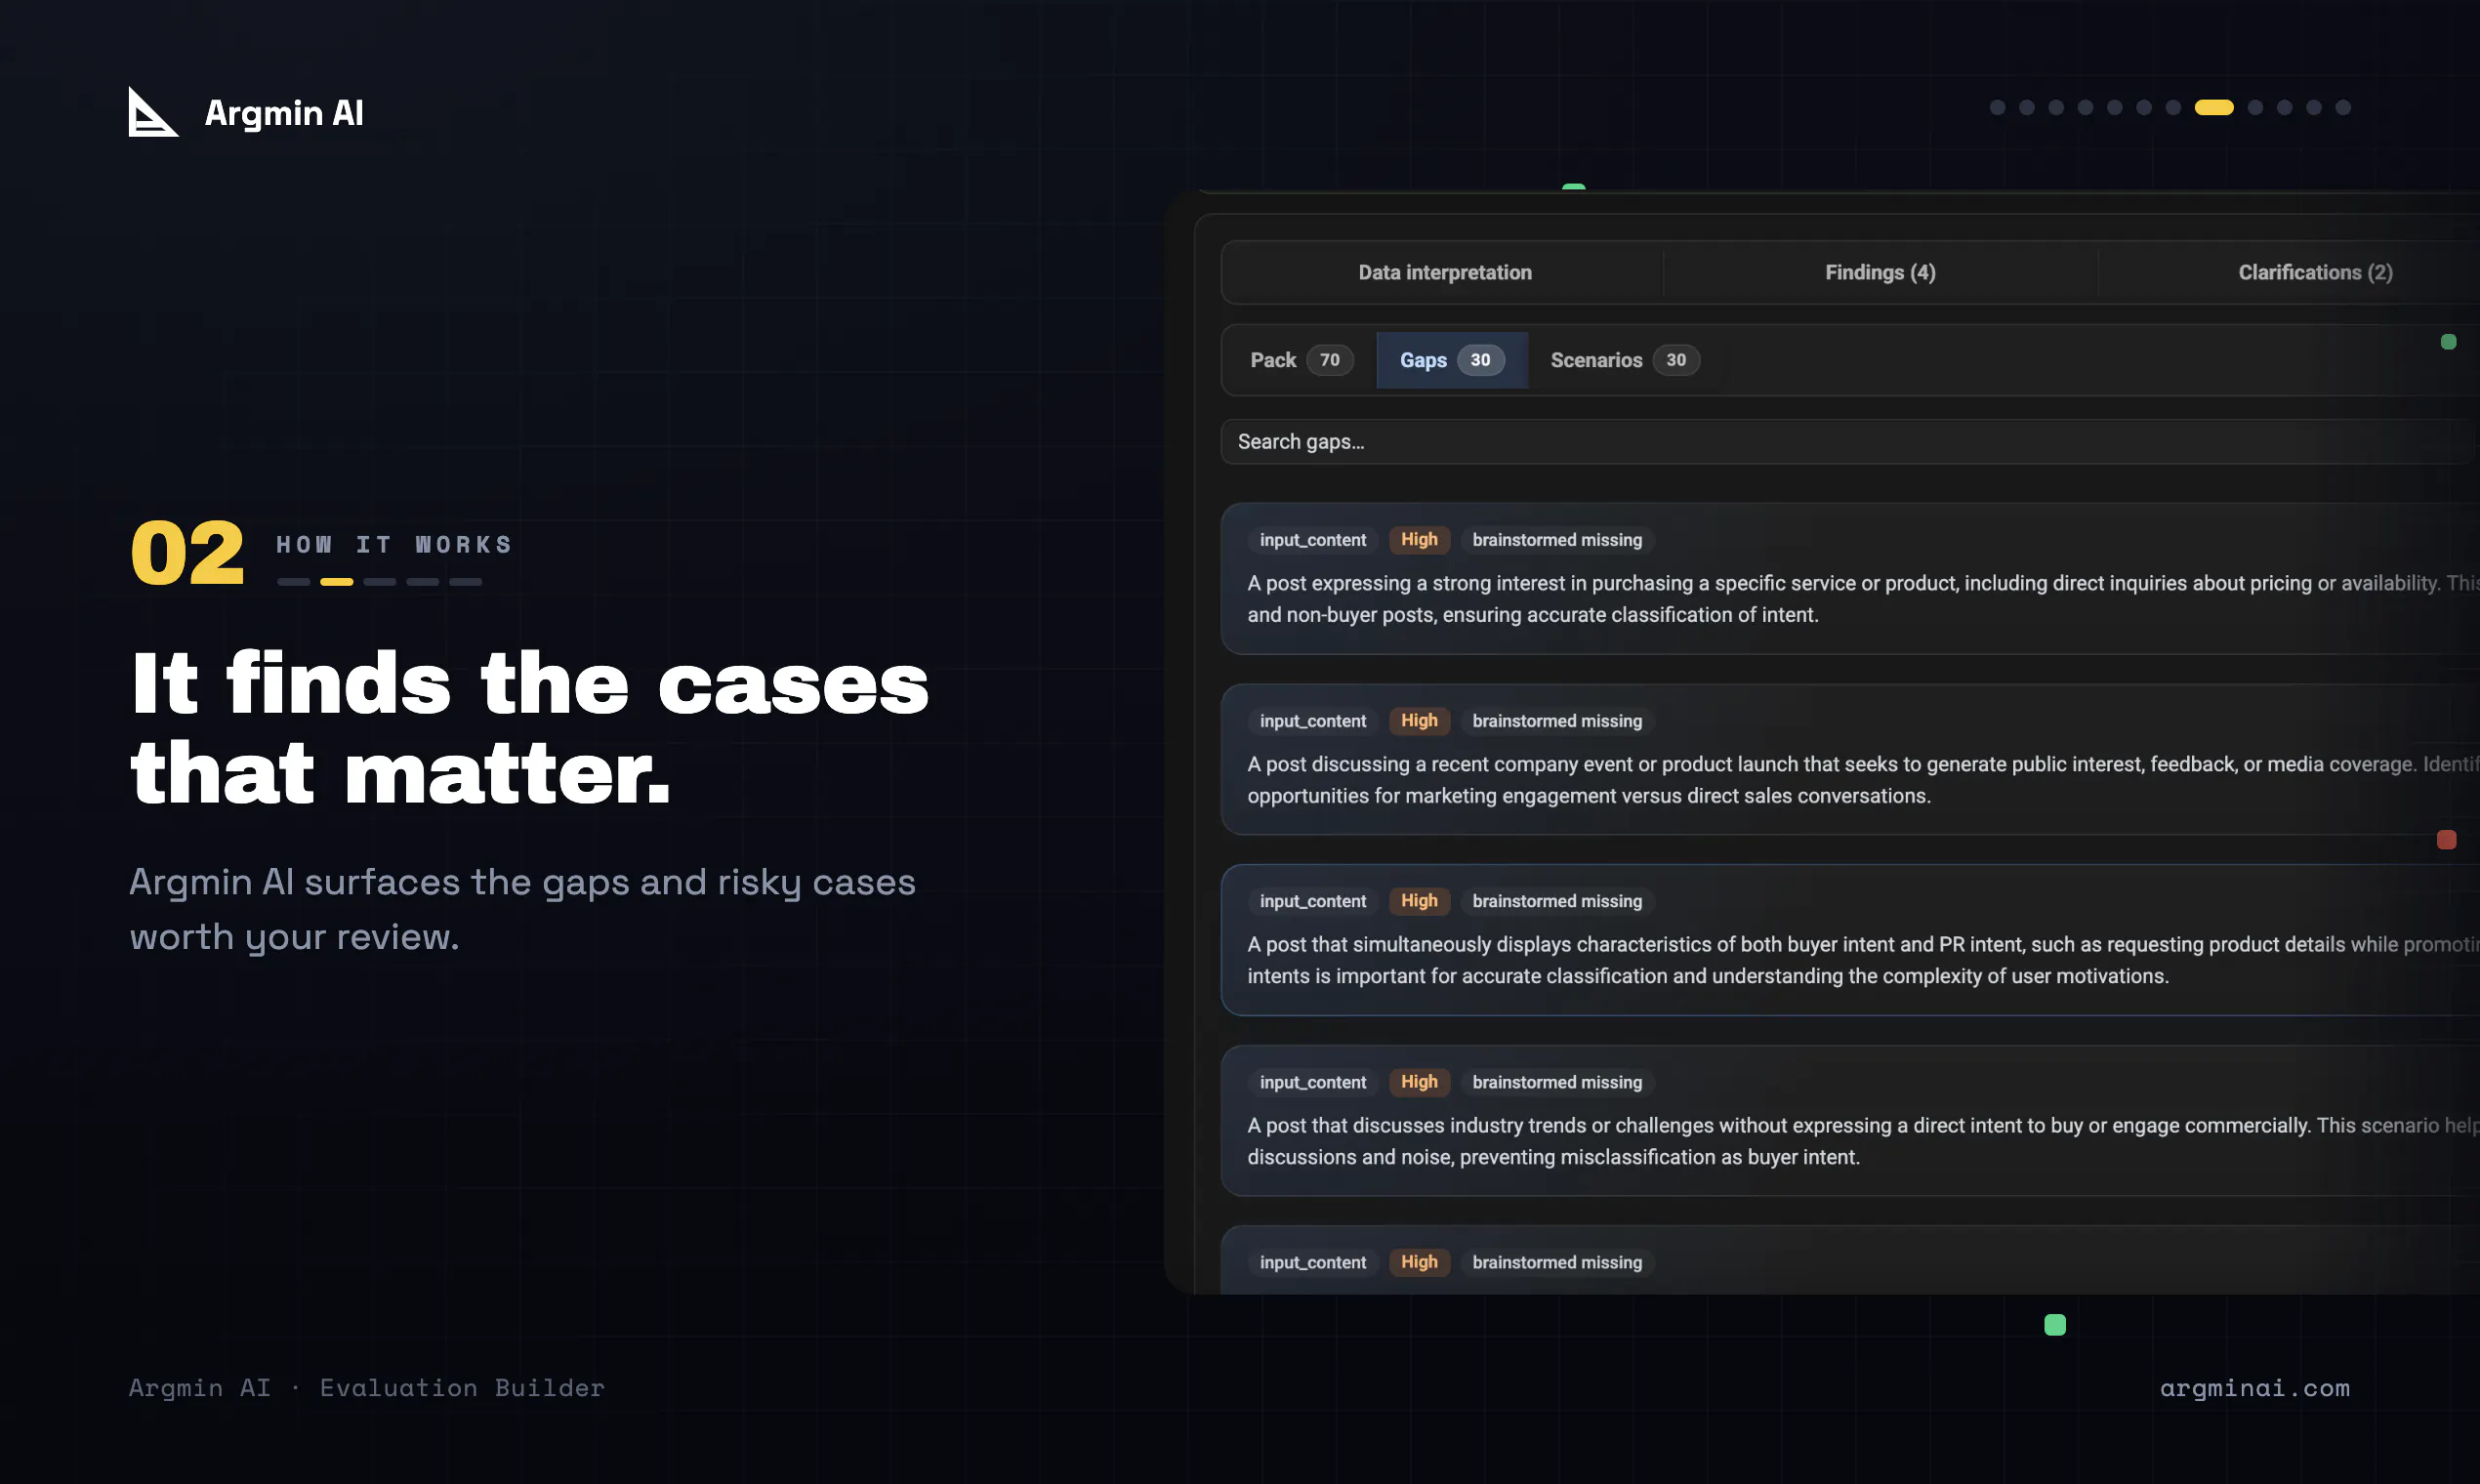This screenshot has height=1484, width=2480.
Task: Jump to the last slide indicator dot
Action: (x=2342, y=107)
